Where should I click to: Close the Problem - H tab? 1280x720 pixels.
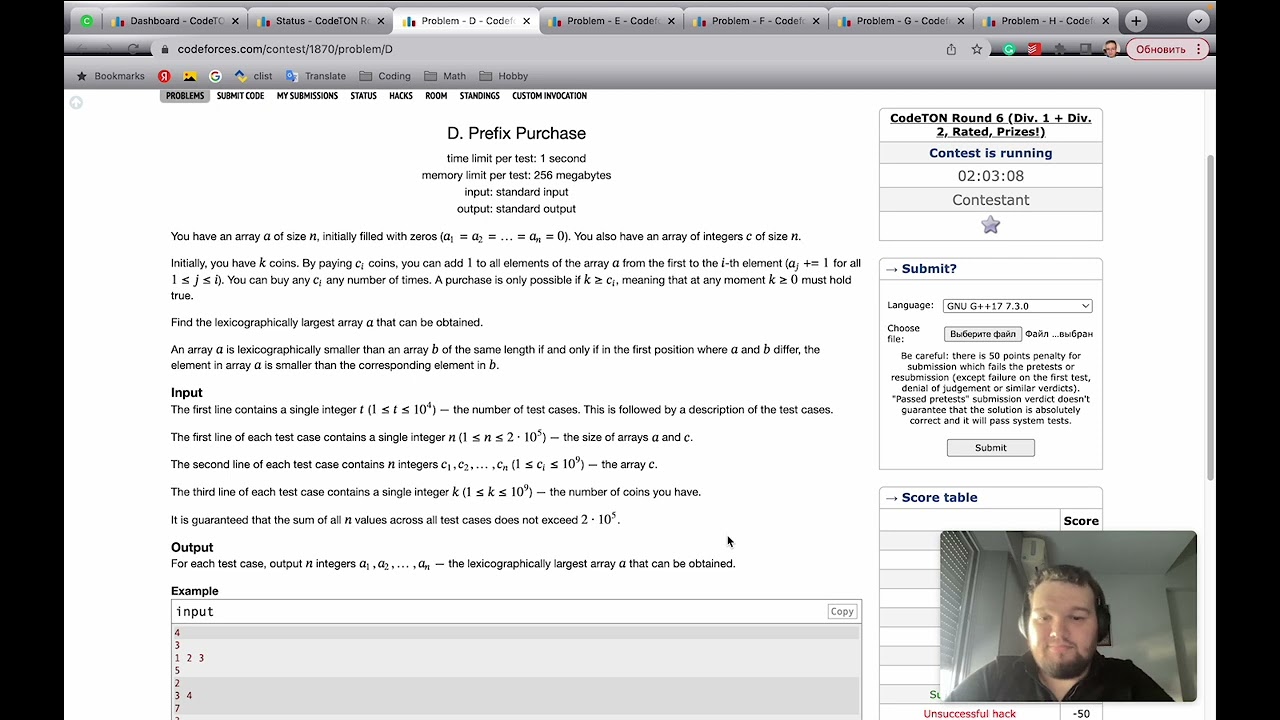(x=1107, y=21)
